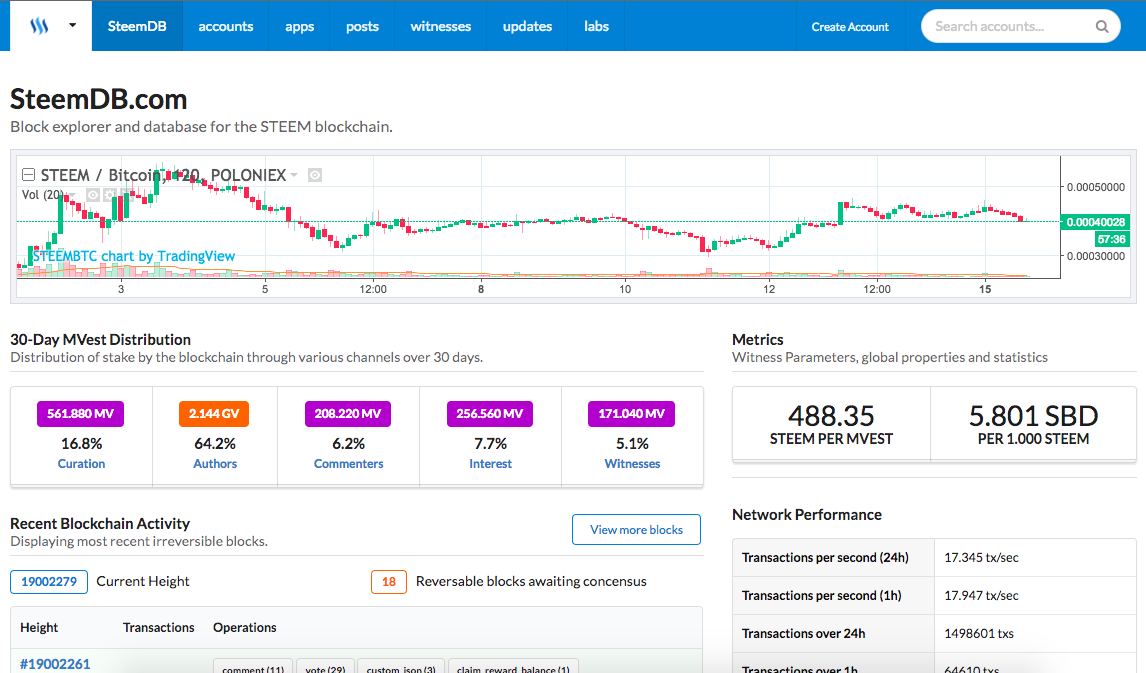Open the Witnesses distribution link

[632, 464]
